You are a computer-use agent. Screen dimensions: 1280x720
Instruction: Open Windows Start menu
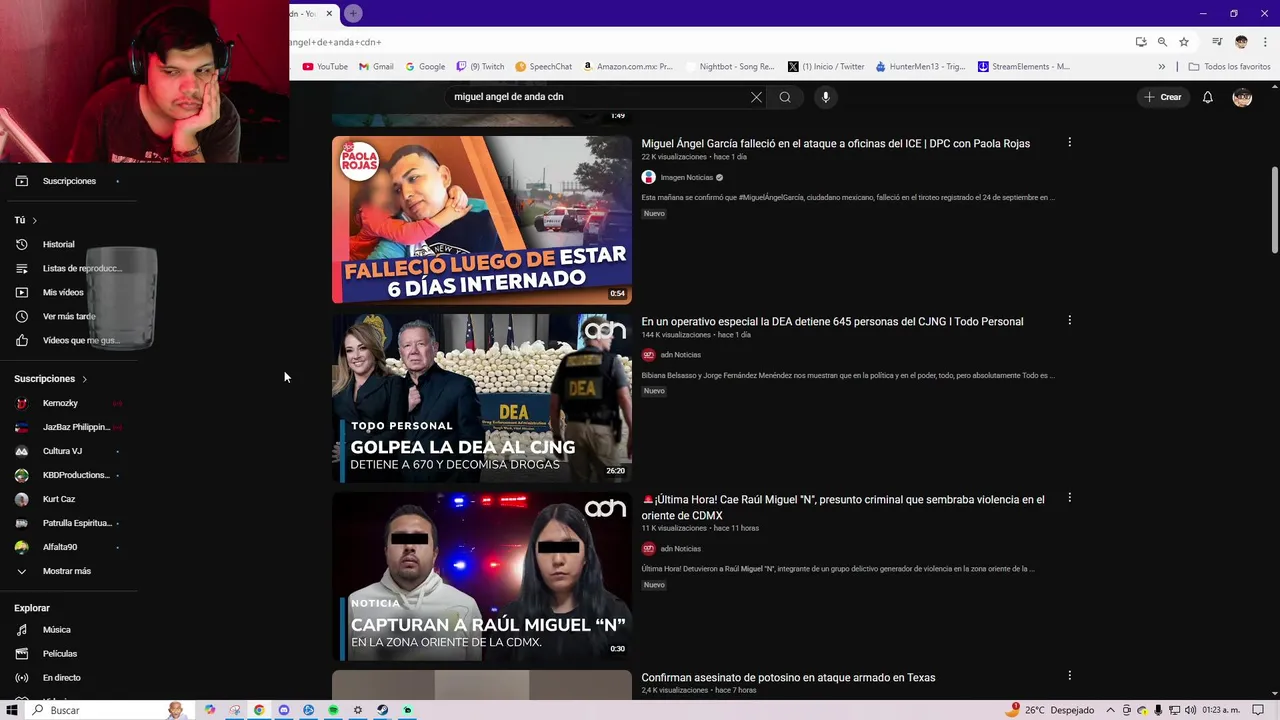[x=13, y=710]
